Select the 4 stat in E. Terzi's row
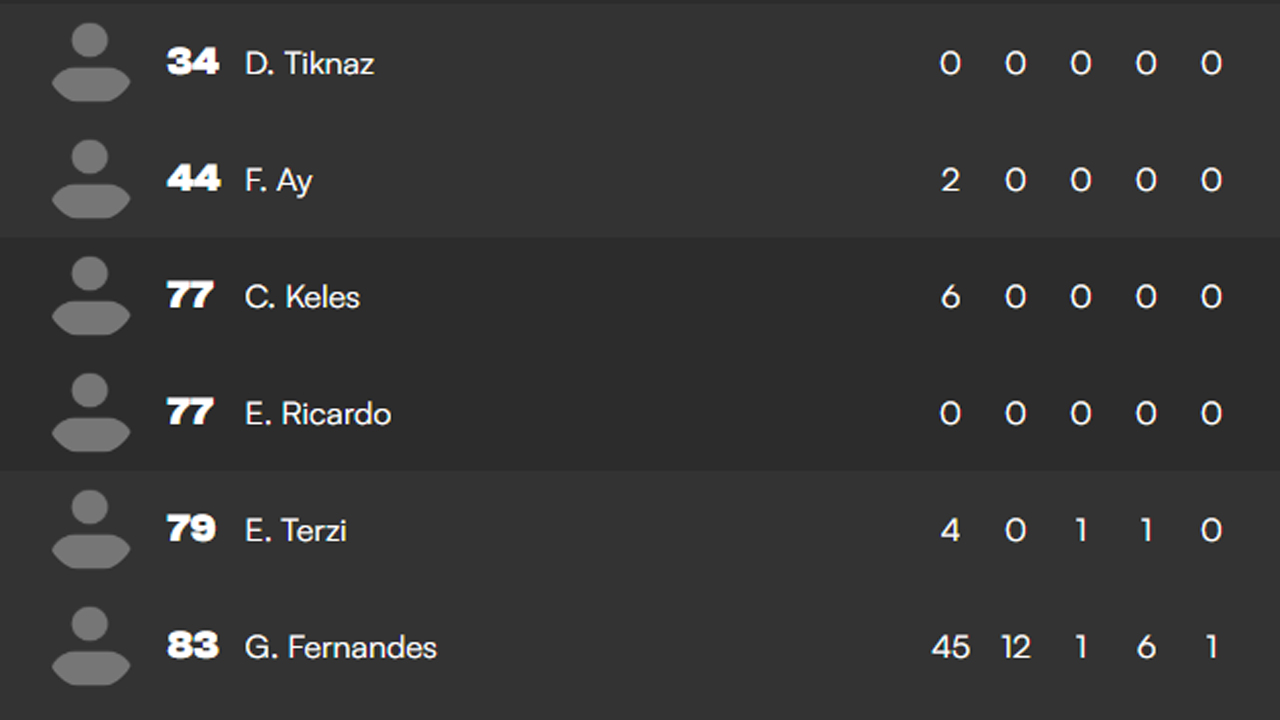 950,530
